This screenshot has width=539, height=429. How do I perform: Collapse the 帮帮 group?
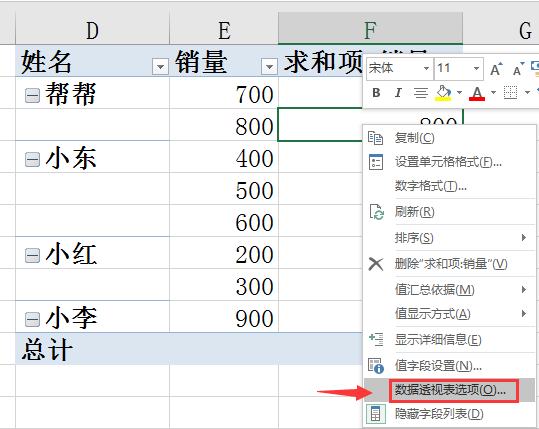32,95
